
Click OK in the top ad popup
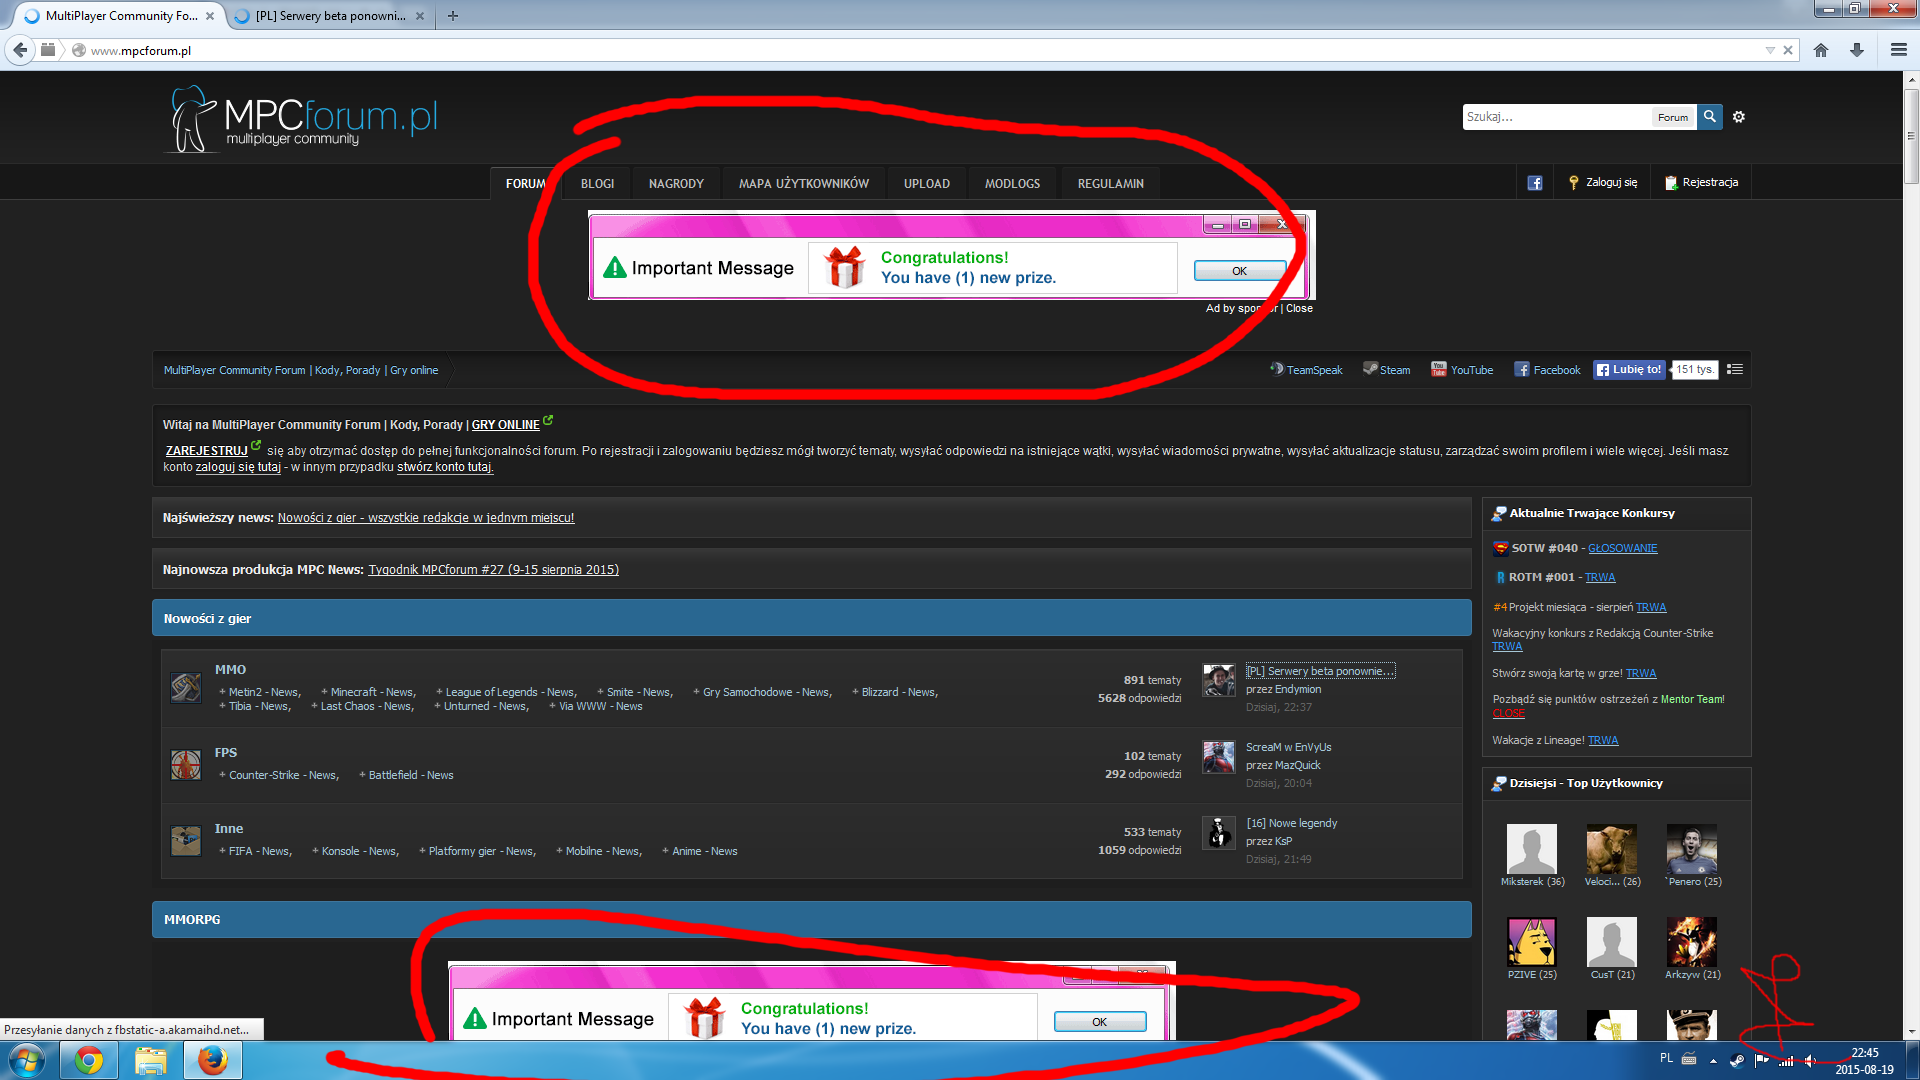(x=1239, y=271)
